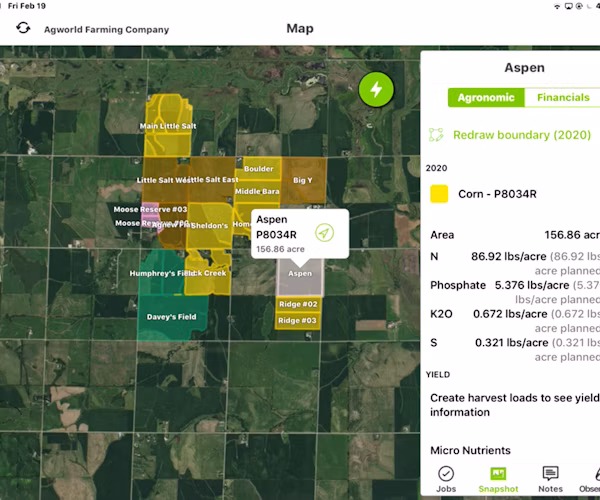This screenshot has height=500, width=600.
Task: Tap the Redraw boundary polygon icon
Action: (x=436, y=135)
